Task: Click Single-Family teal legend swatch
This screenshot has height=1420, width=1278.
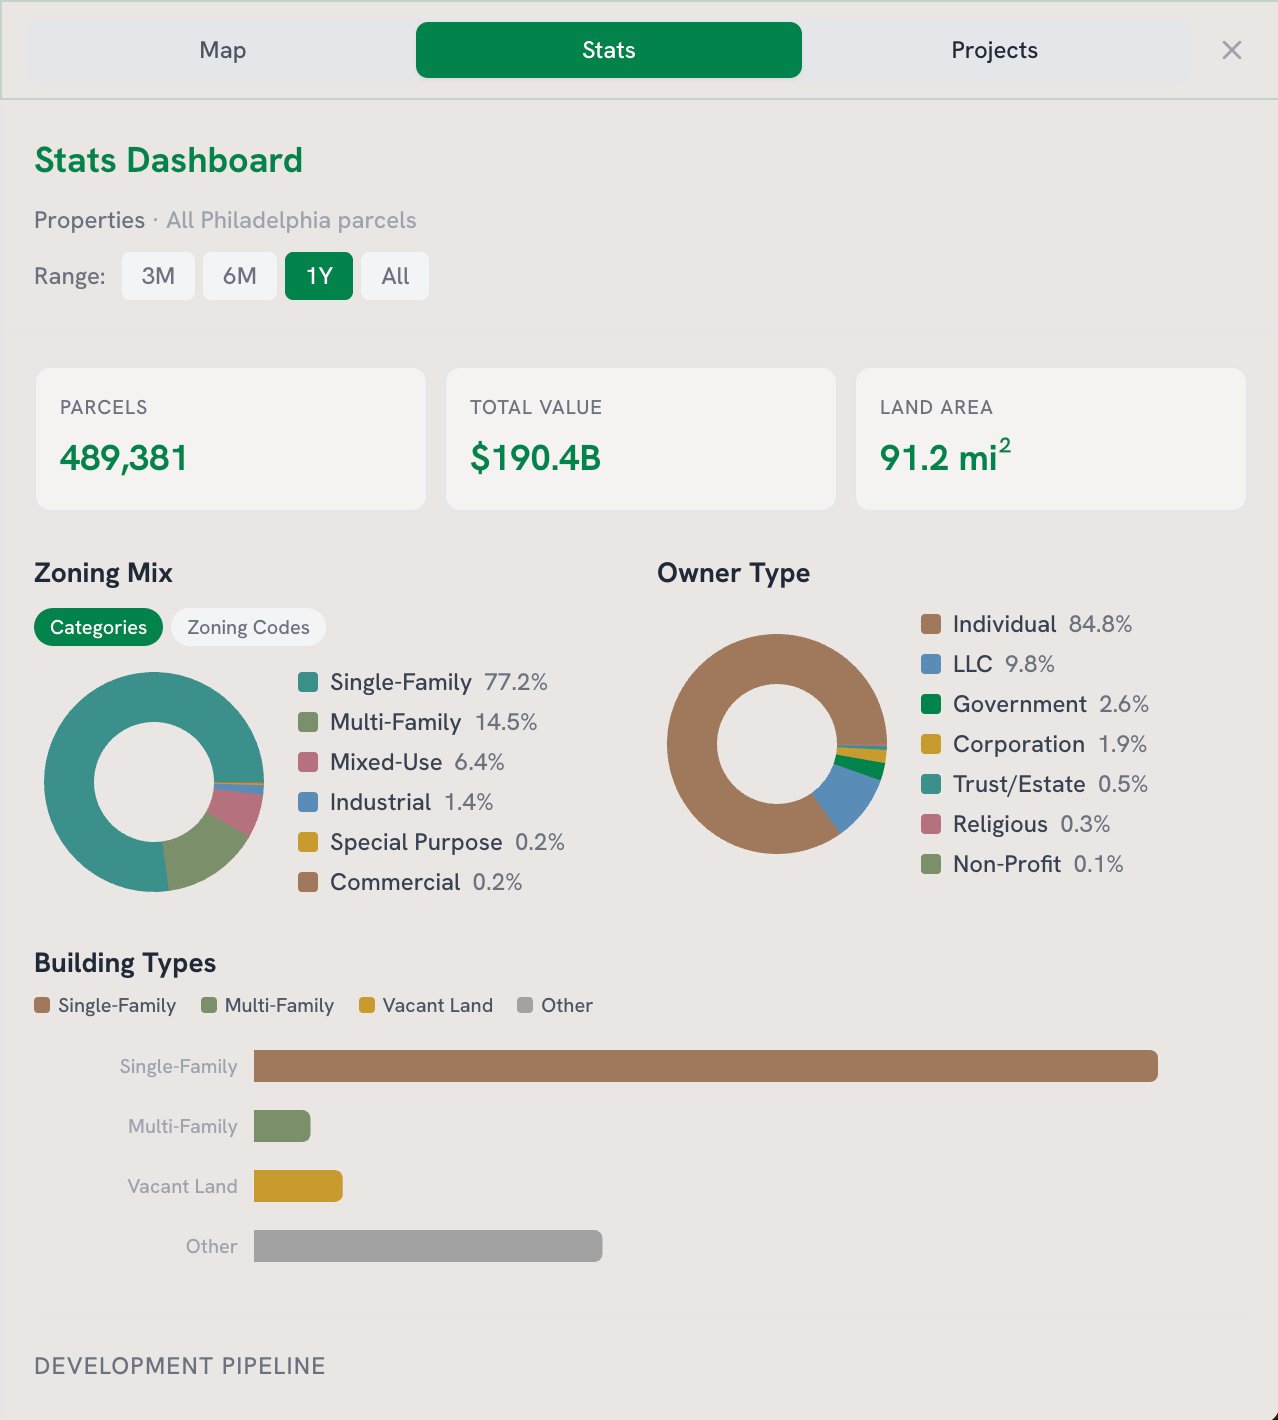Action: [x=308, y=682]
